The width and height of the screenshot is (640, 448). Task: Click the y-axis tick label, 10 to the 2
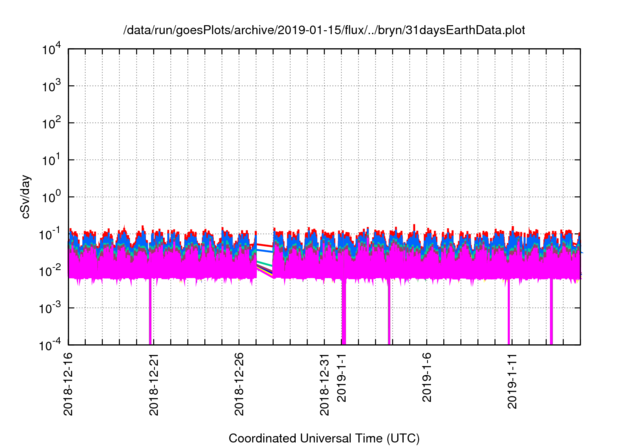pos(51,124)
